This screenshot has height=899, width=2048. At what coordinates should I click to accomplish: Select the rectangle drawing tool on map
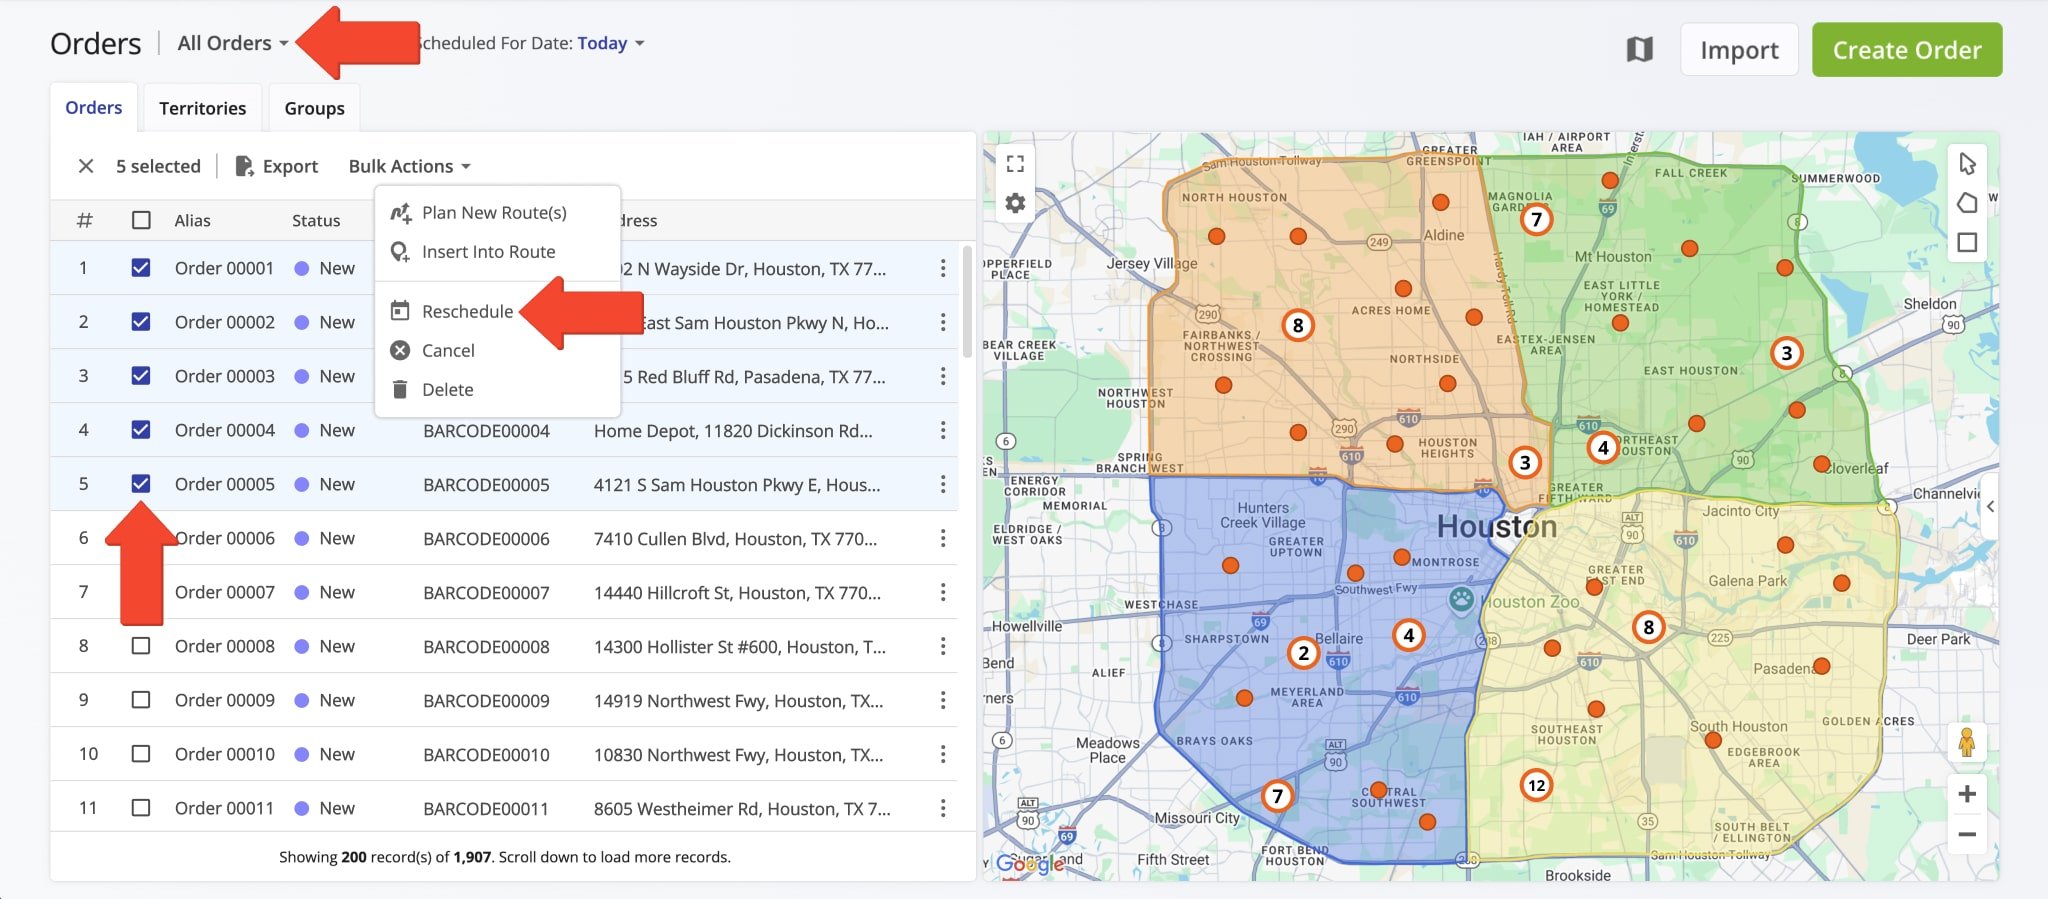[1967, 242]
